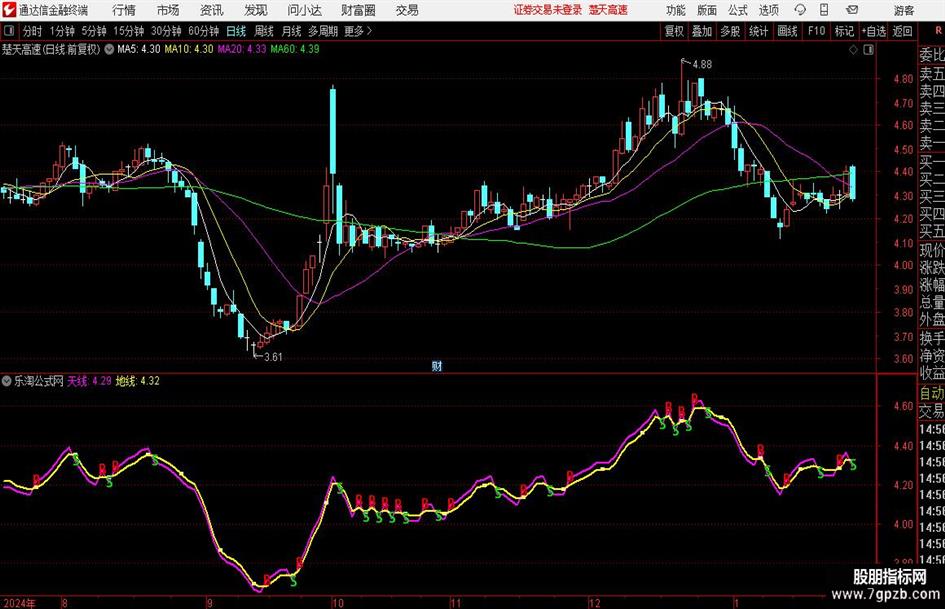Click the MA20: 4.33 indicator label
This screenshot has width=945, height=609.
[x=242, y=49]
